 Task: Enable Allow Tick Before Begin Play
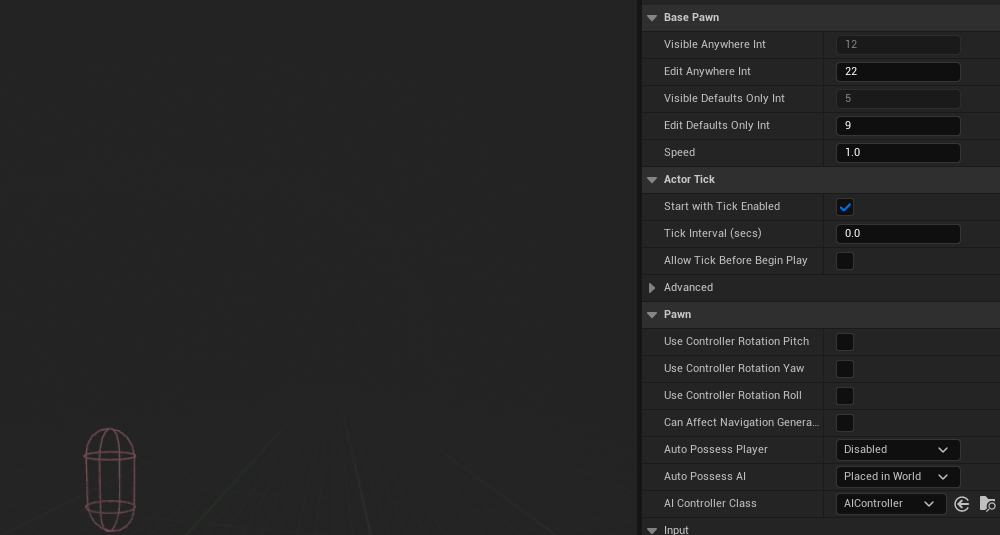(x=845, y=261)
